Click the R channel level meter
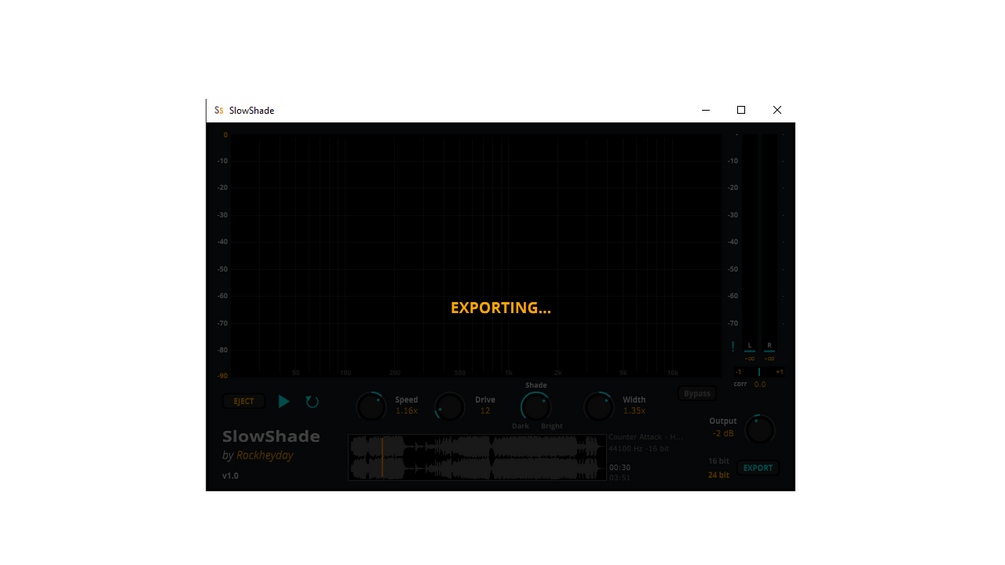 (x=769, y=242)
